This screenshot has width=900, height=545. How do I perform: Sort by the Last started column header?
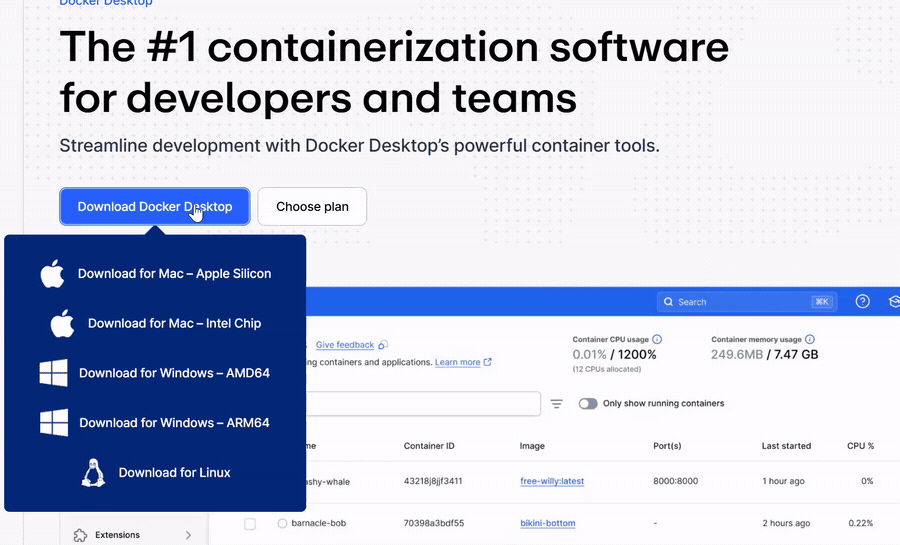[x=786, y=446]
